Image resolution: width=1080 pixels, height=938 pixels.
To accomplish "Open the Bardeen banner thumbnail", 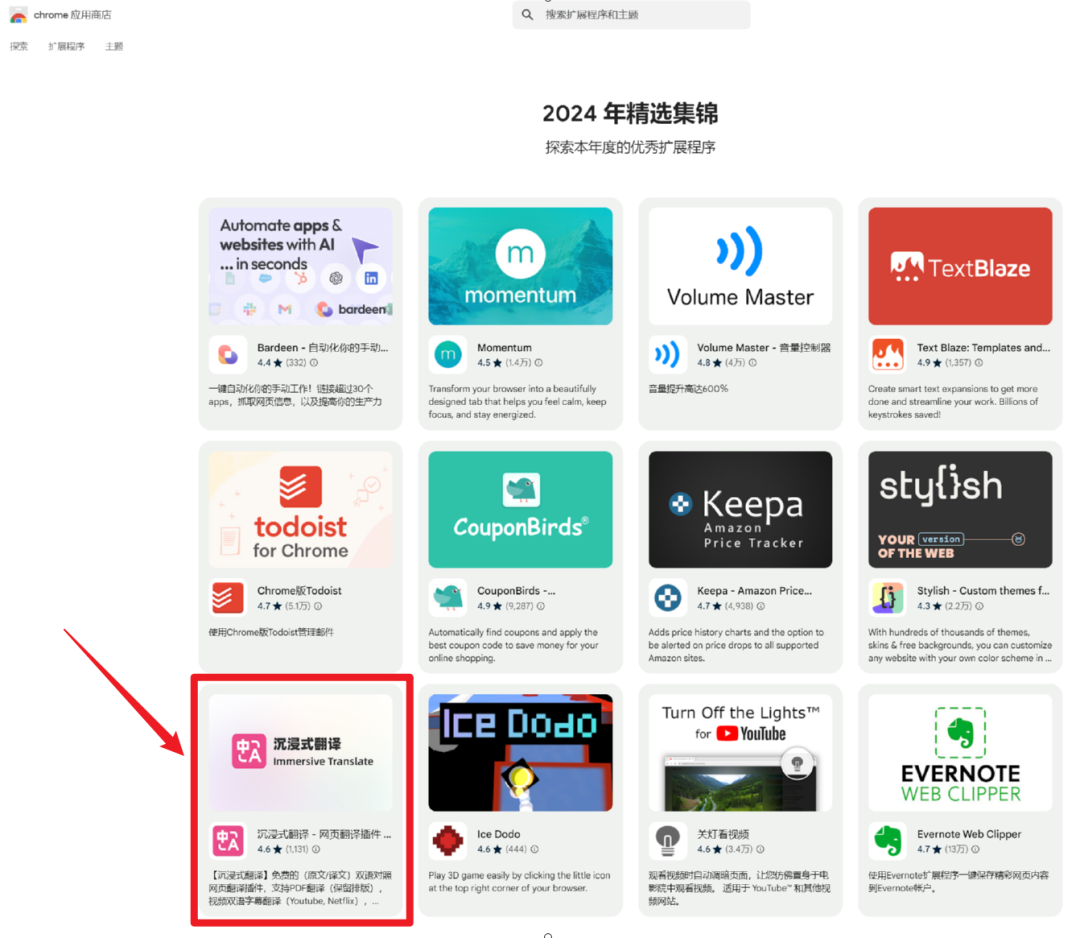I will (x=300, y=266).
